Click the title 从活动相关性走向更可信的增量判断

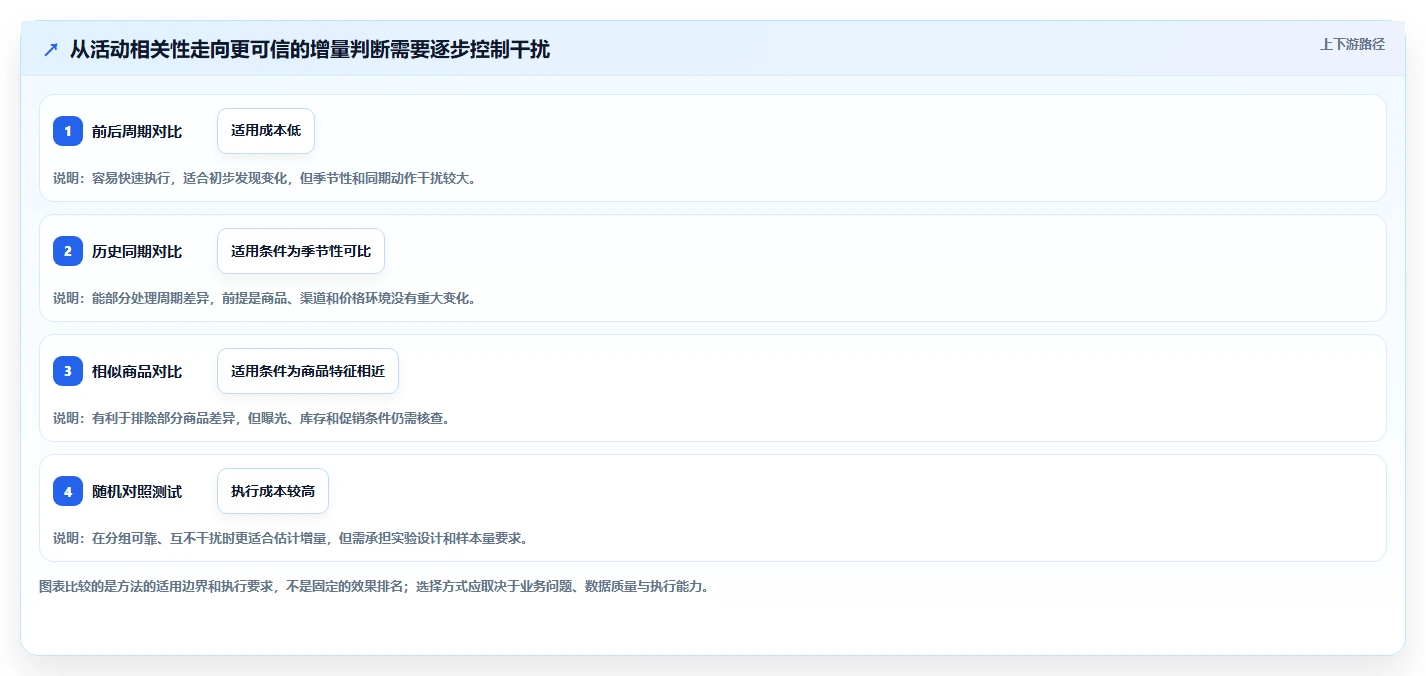[310, 50]
